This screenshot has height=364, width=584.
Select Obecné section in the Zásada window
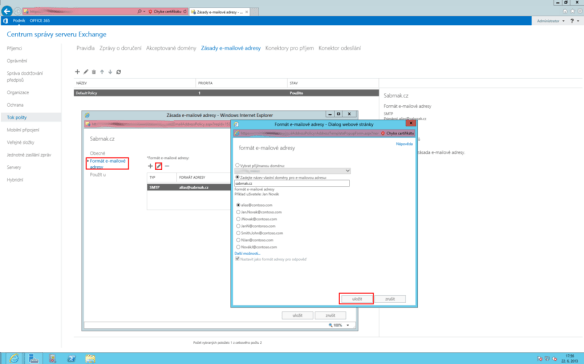click(98, 153)
